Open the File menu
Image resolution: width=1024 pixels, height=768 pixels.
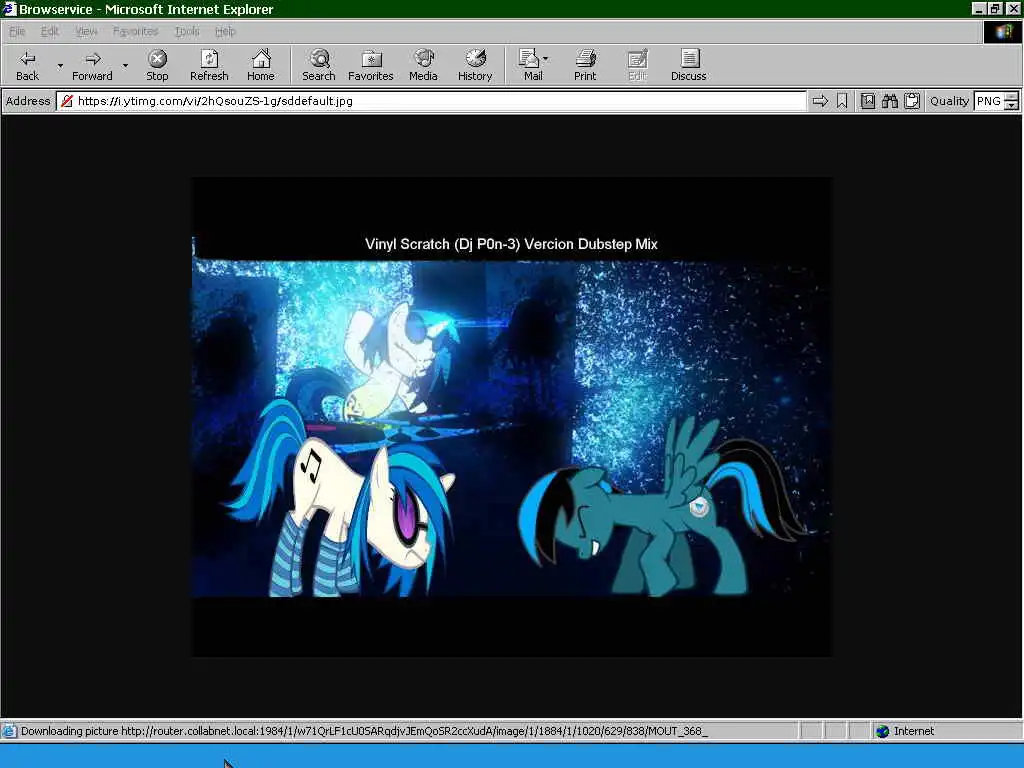point(17,31)
